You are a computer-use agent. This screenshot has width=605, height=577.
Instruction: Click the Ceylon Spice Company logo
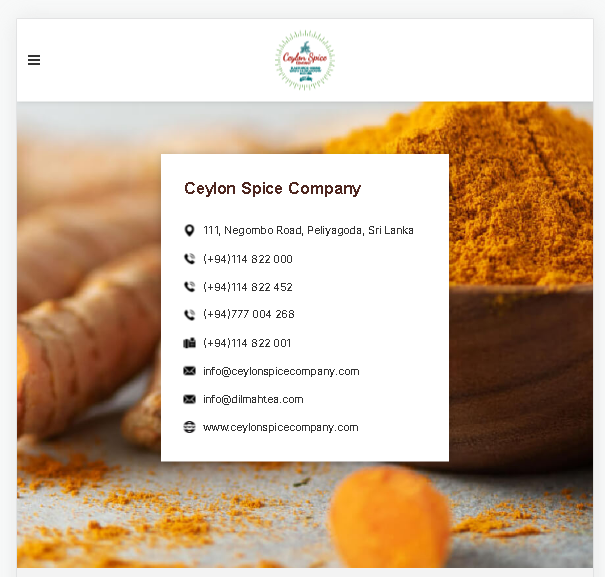coord(305,60)
